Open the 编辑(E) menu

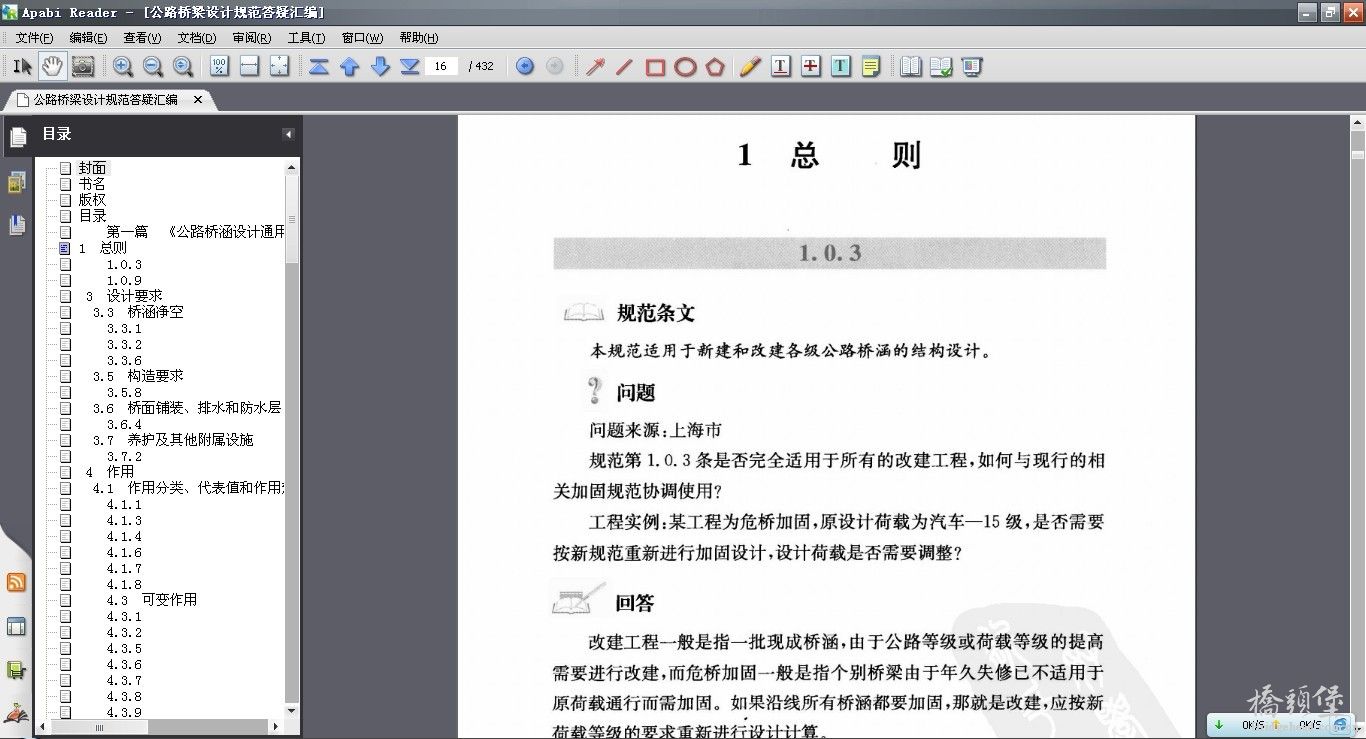click(x=88, y=38)
